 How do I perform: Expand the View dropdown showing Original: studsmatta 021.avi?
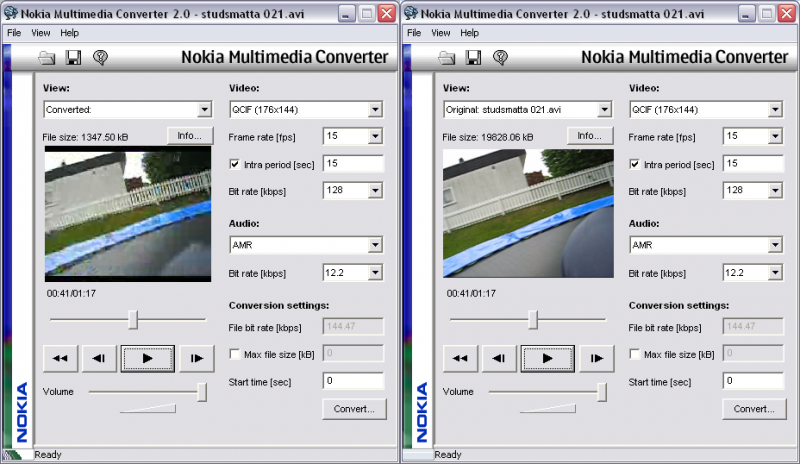[x=527, y=109]
